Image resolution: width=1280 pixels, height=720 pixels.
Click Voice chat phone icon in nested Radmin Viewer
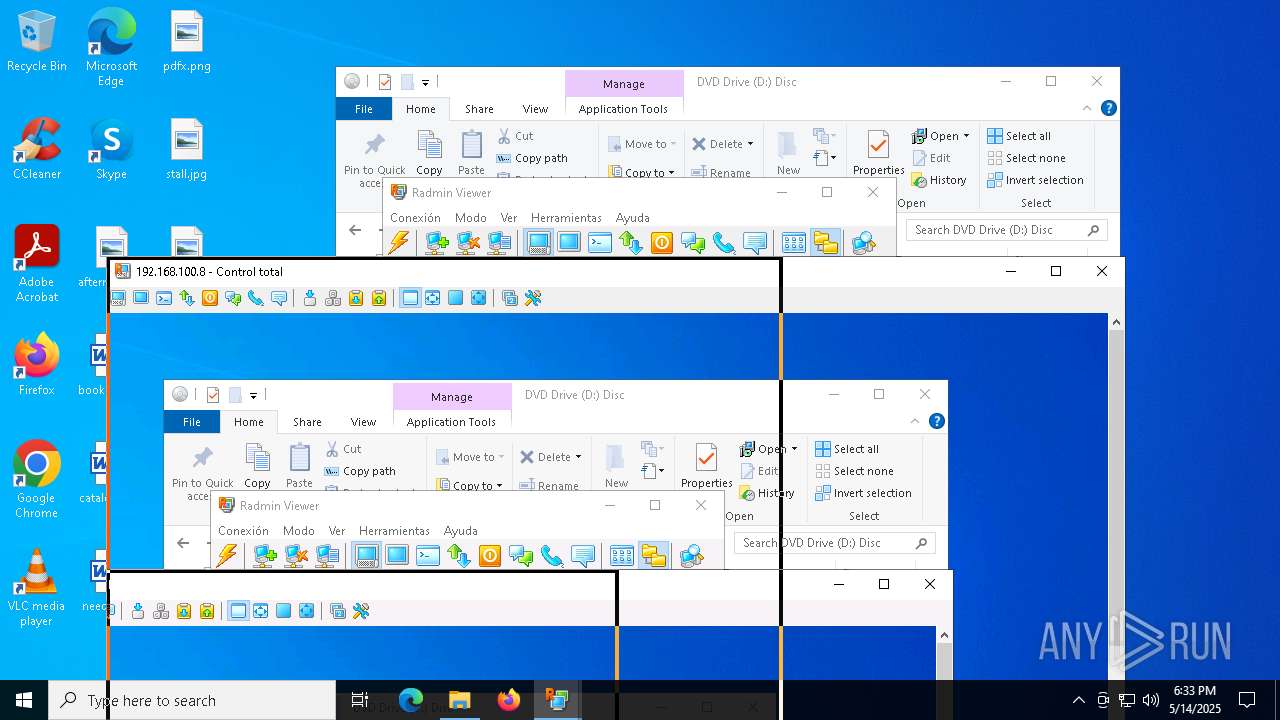(x=552, y=555)
